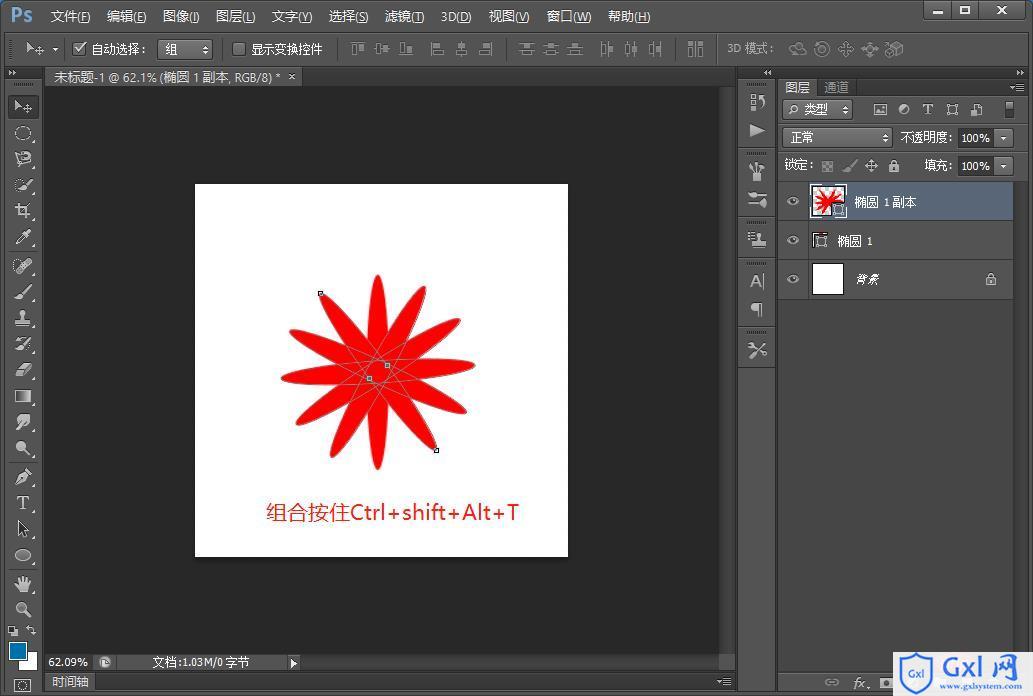Select the History Brush tool
Screen dimensions: 1033x696
tap(23, 344)
